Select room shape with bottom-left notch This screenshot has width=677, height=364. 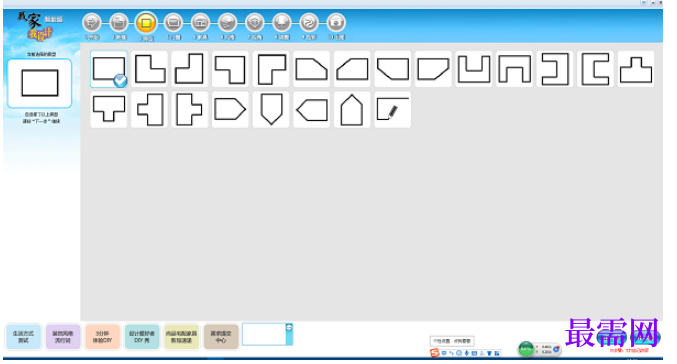[231, 69]
